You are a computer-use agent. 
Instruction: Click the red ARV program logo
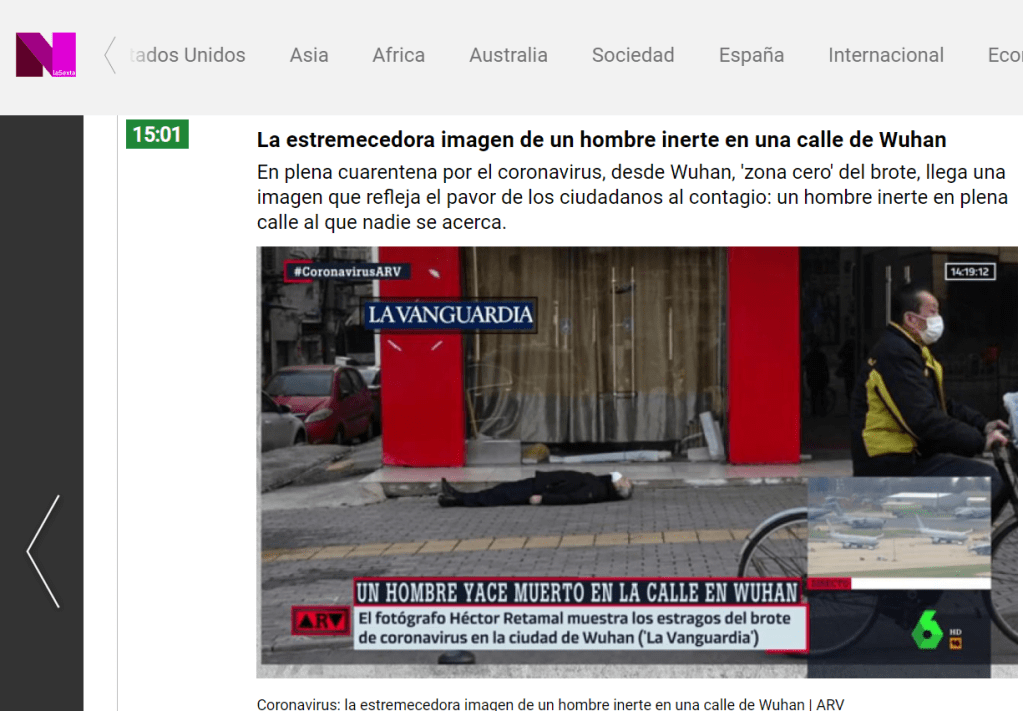(x=320, y=621)
